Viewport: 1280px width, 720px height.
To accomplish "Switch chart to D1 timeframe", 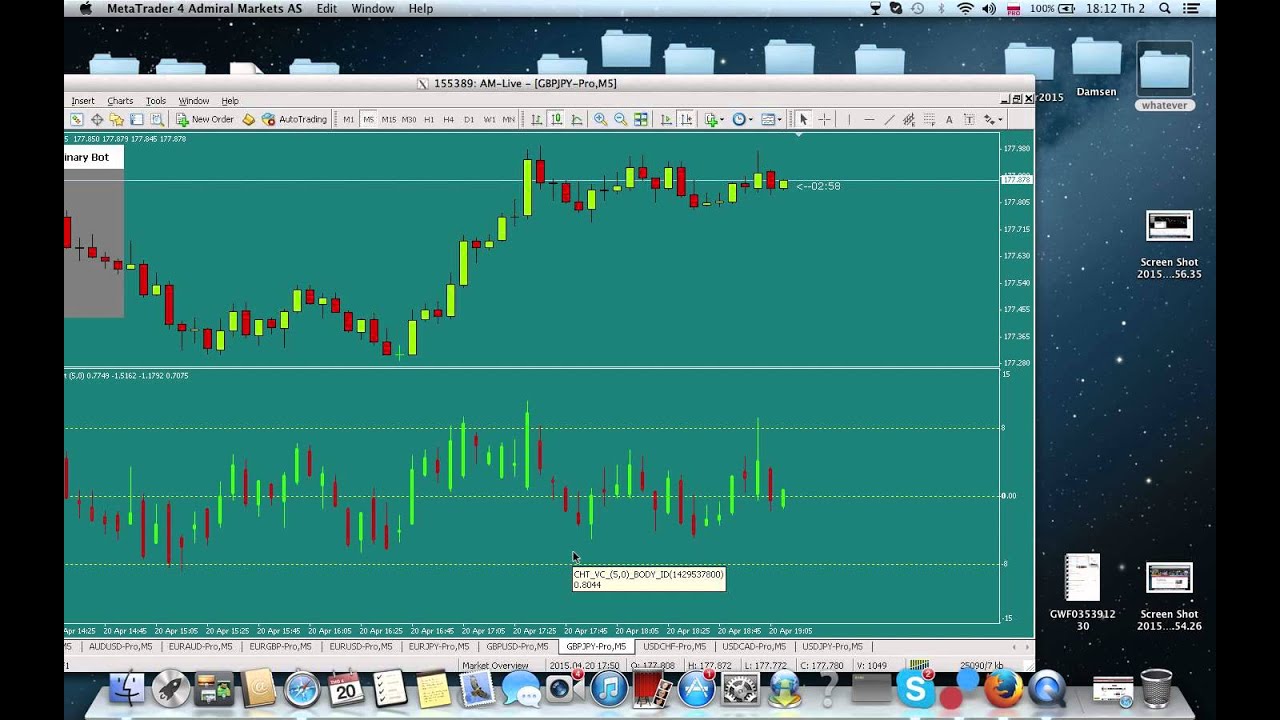I will (469, 119).
